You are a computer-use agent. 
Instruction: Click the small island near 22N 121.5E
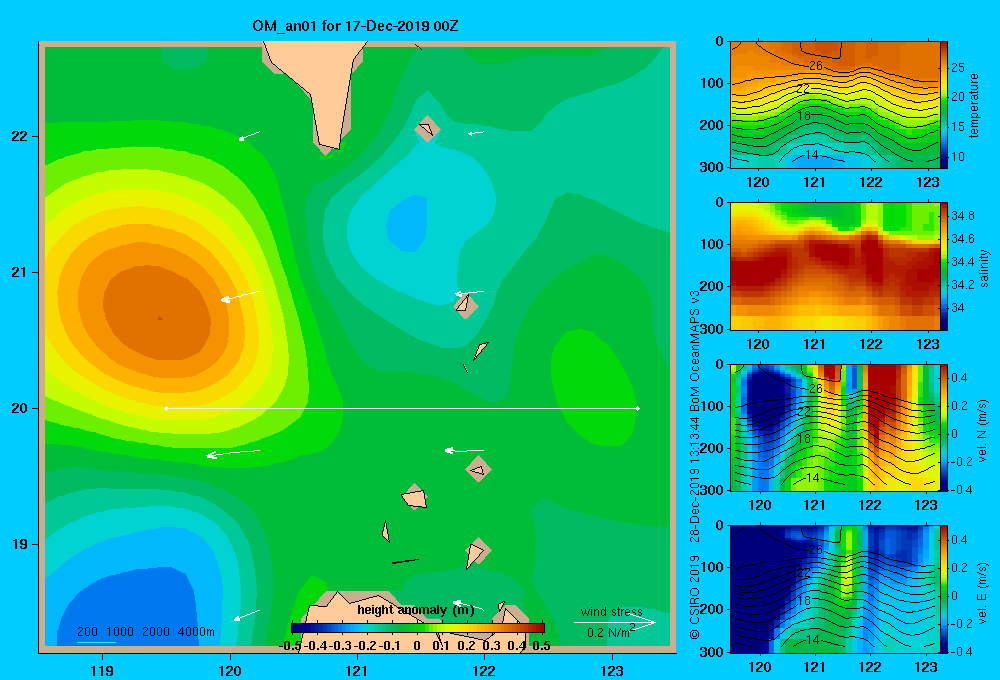[427, 129]
